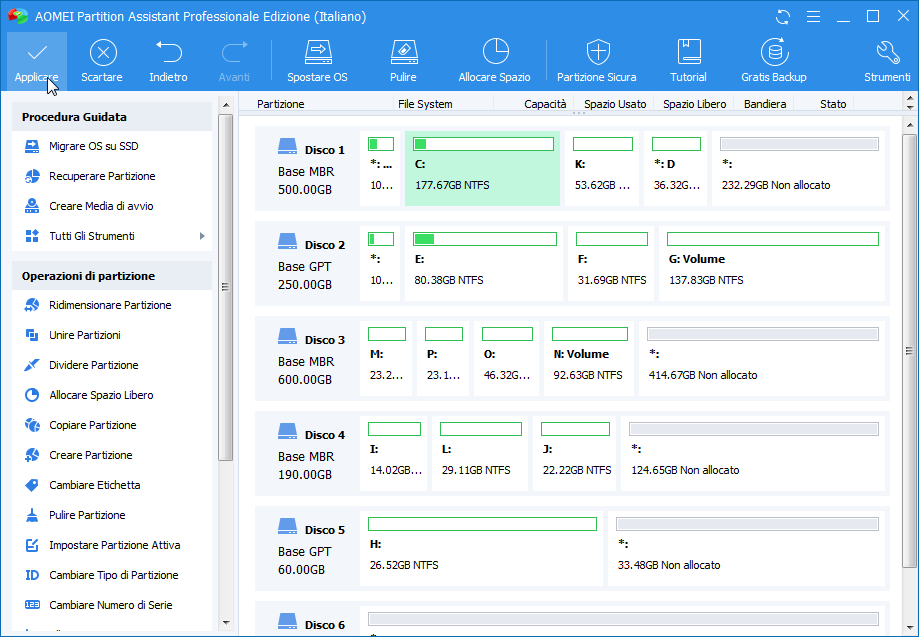Sort by Partizione column header
Image resolution: width=919 pixels, height=637 pixels.
point(281,104)
